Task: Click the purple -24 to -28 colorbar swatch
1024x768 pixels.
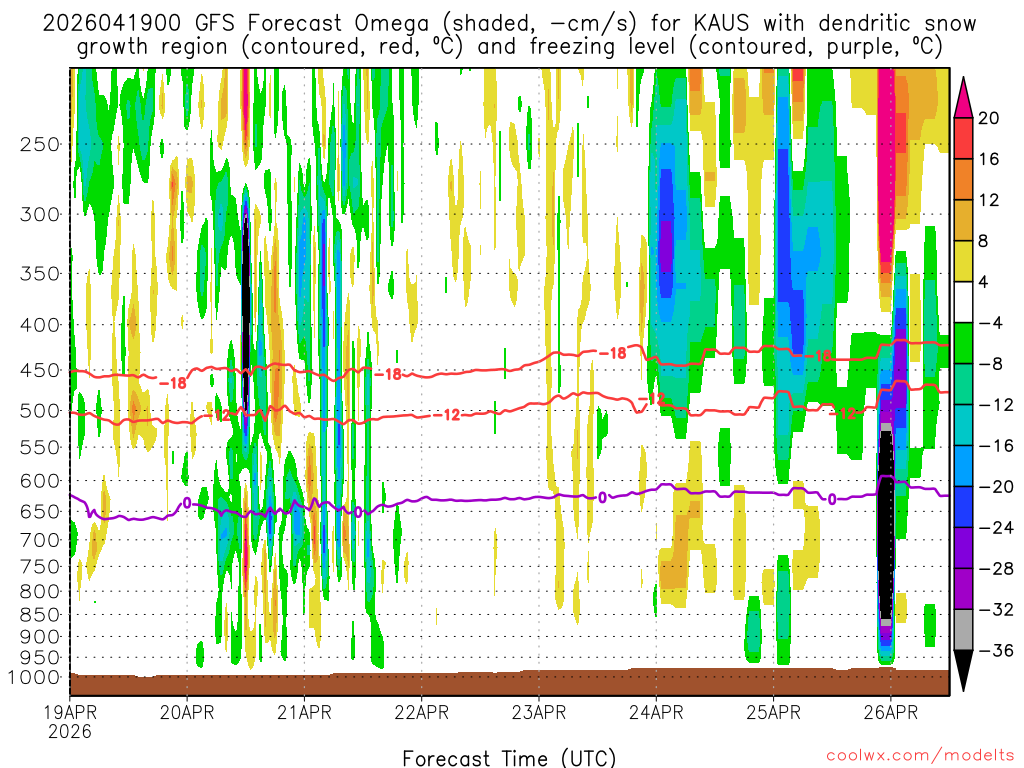Action: (963, 548)
